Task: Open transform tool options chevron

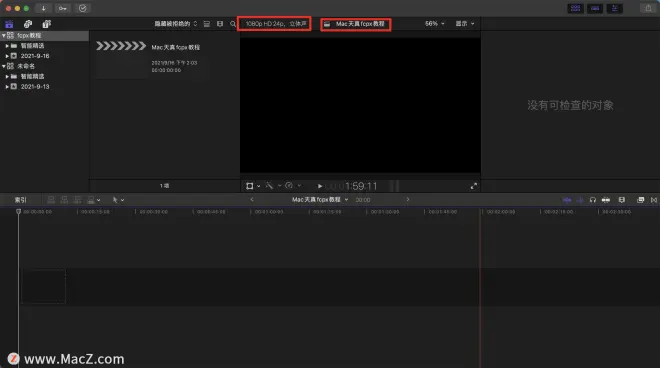Action: [258, 186]
